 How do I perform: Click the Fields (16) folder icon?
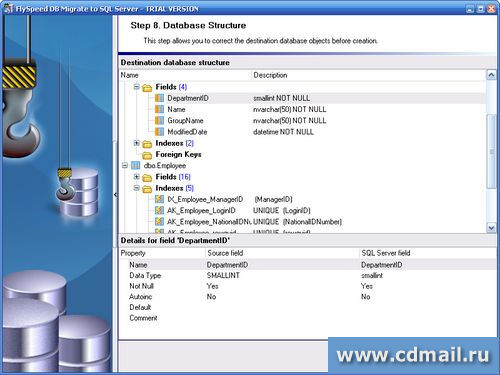click(147, 177)
